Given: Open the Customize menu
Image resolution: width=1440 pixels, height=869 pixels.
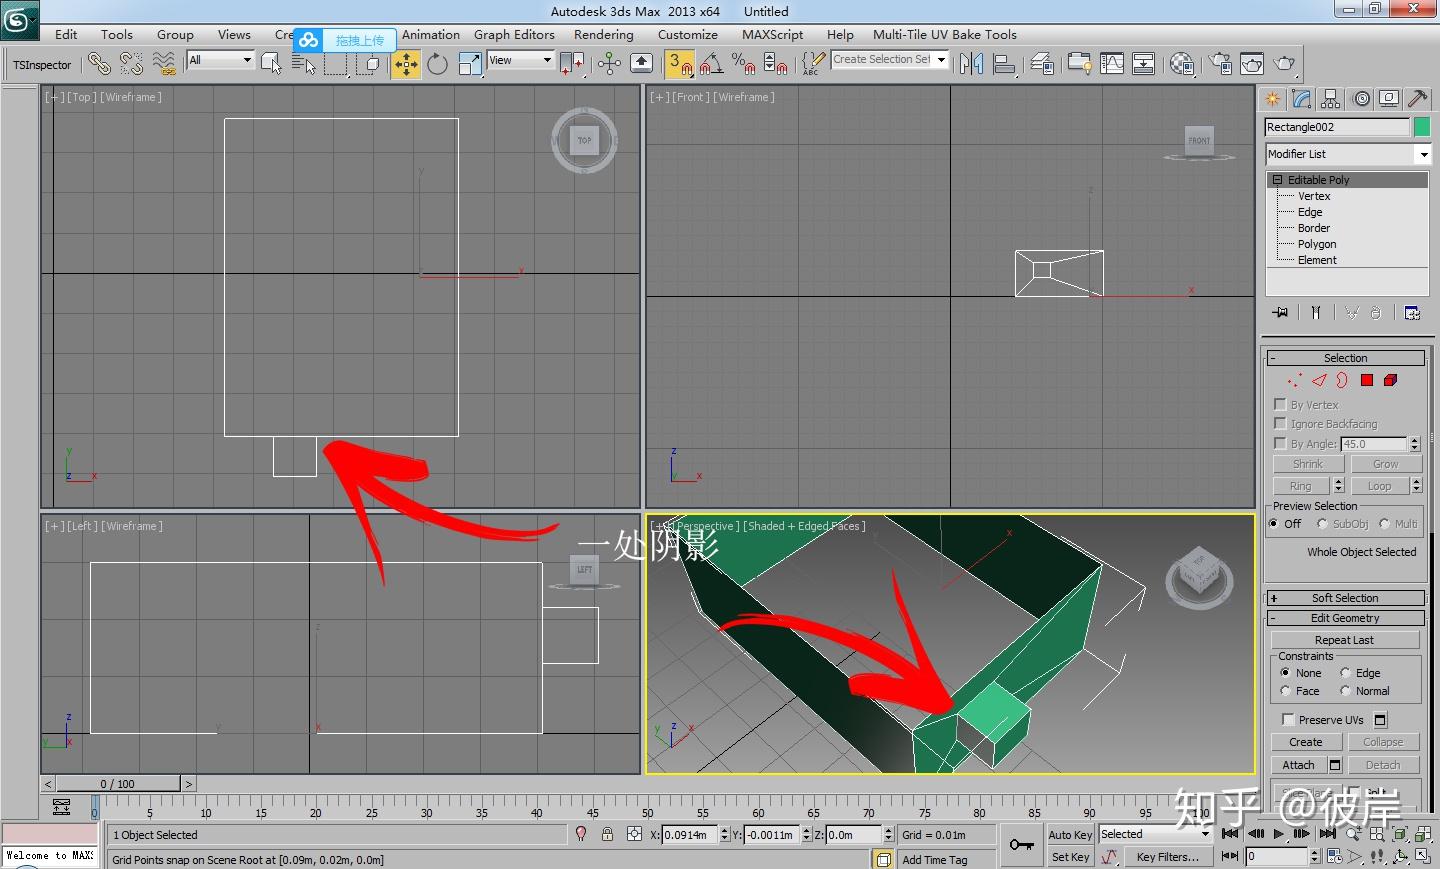Looking at the screenshot, I should [x=688, y=34].
